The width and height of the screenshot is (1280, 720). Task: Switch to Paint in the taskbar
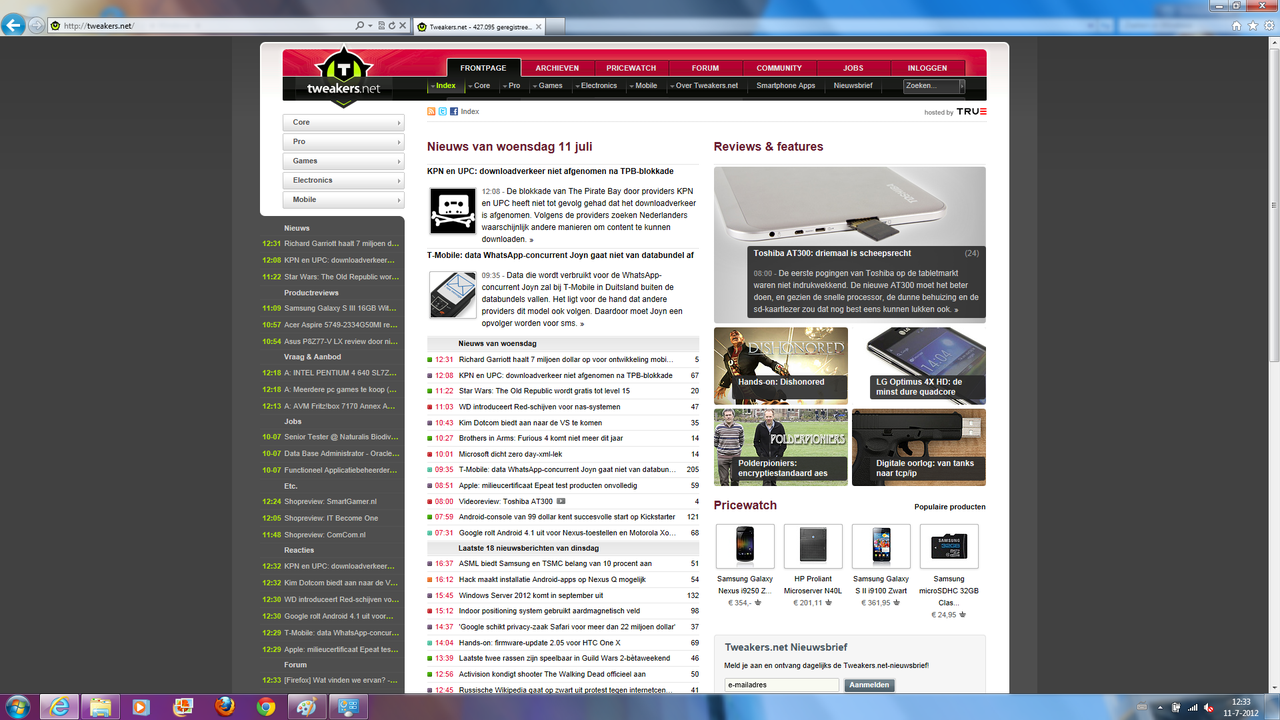pos(308,706)
